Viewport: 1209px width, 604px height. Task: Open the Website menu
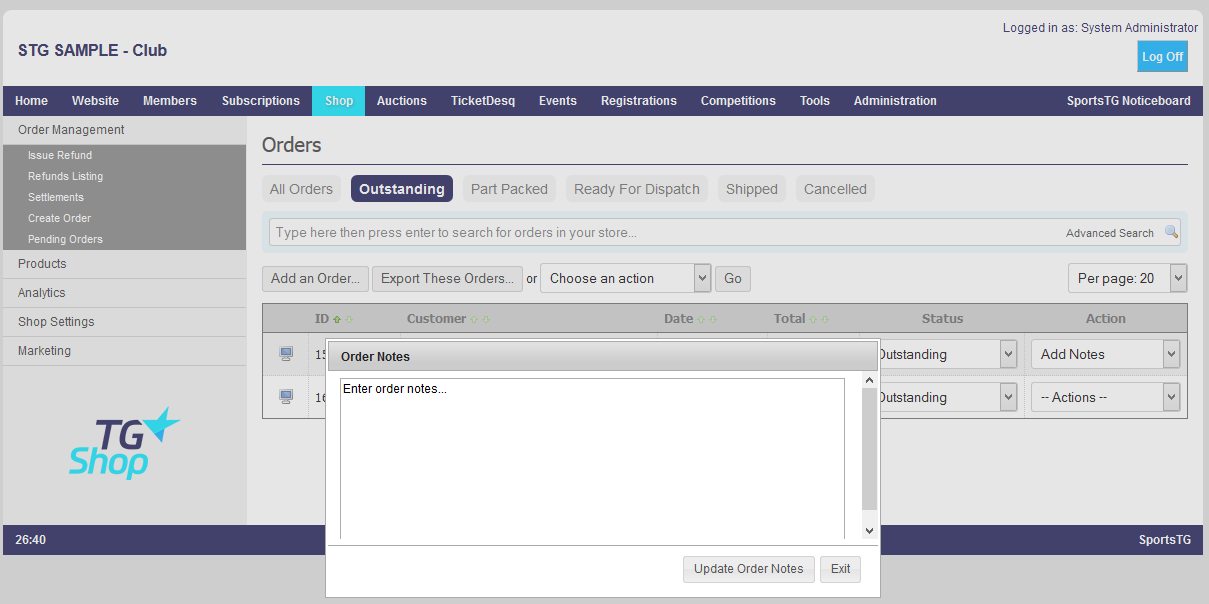click(95, 101)
